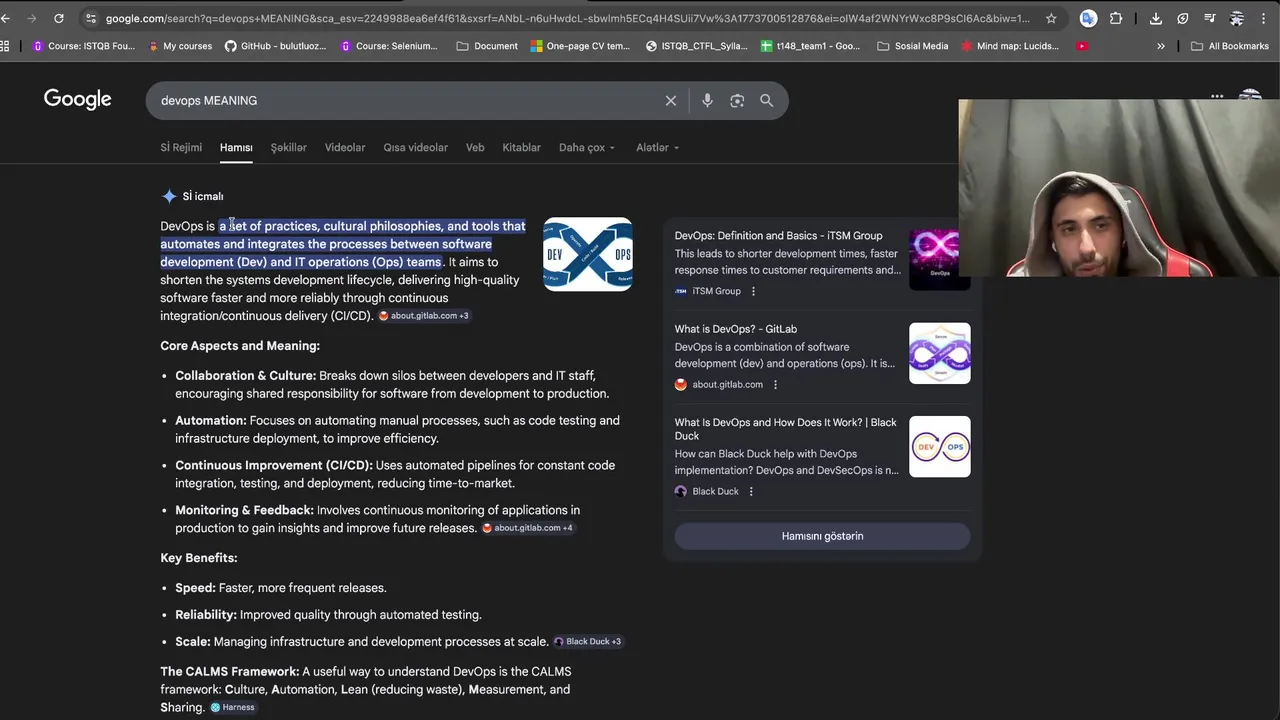Image resolution: width=1280 pixels, height=720 pixels.
Task: Open Course: Selenium bookmark
Action: [x=389, y=46]
